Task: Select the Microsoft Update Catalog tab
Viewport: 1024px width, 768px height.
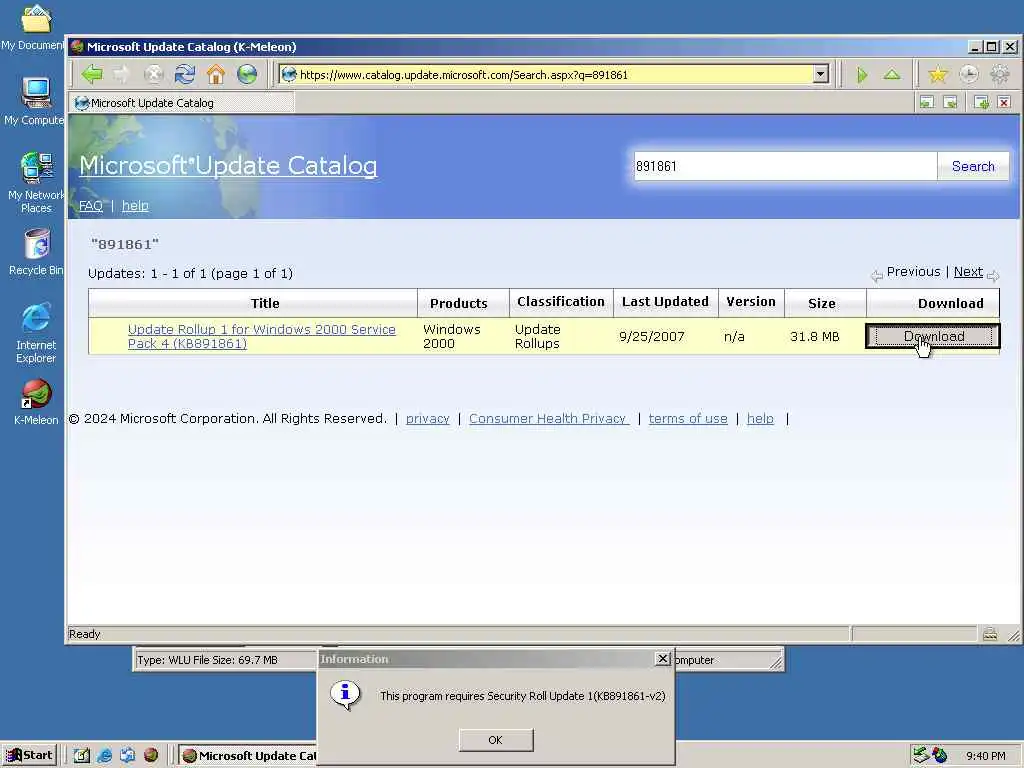Action: [183, 103]
